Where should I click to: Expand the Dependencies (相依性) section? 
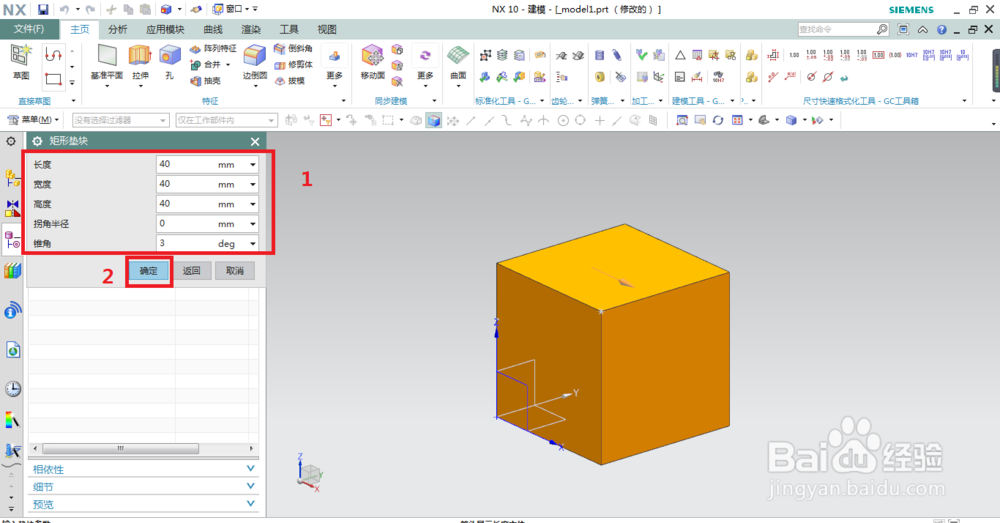click(x=143, y=469)
